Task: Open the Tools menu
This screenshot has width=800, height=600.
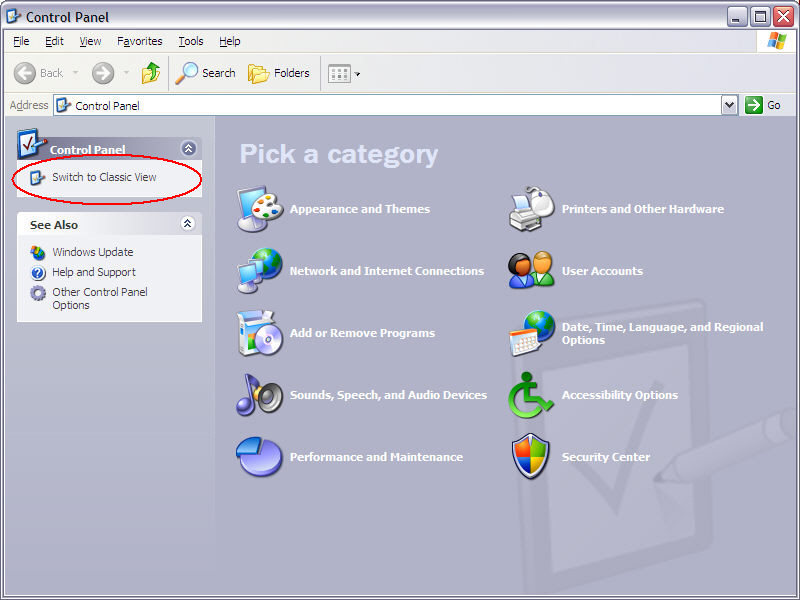Action: click(x=191, y=41)
